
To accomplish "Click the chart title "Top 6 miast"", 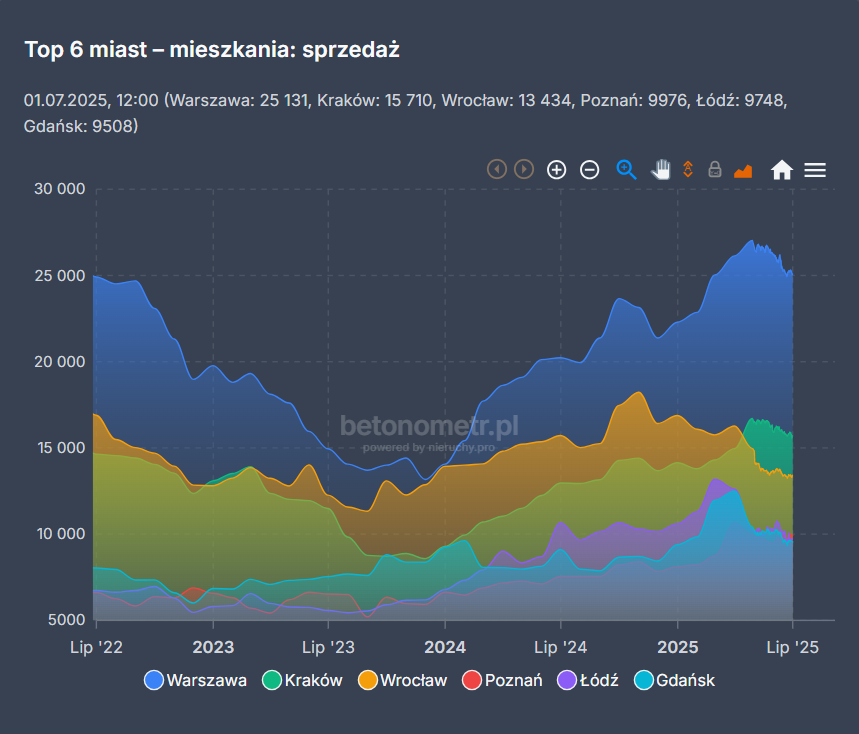I will pyautogui.click(x=212, y=50).
